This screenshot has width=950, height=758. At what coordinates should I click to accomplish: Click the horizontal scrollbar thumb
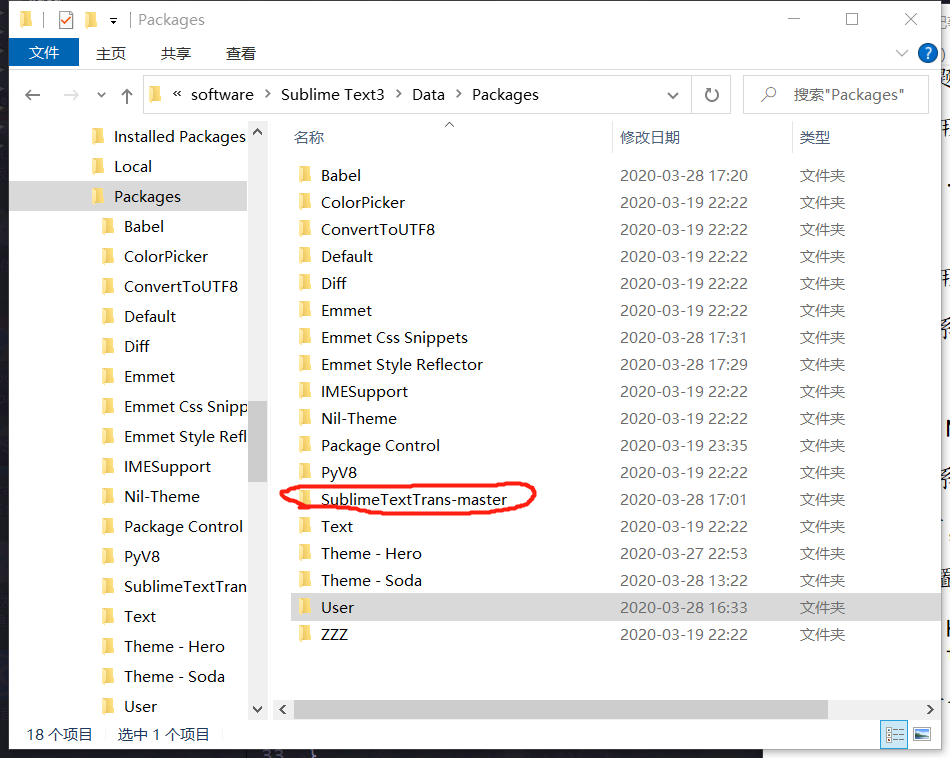tap(561, 709)
